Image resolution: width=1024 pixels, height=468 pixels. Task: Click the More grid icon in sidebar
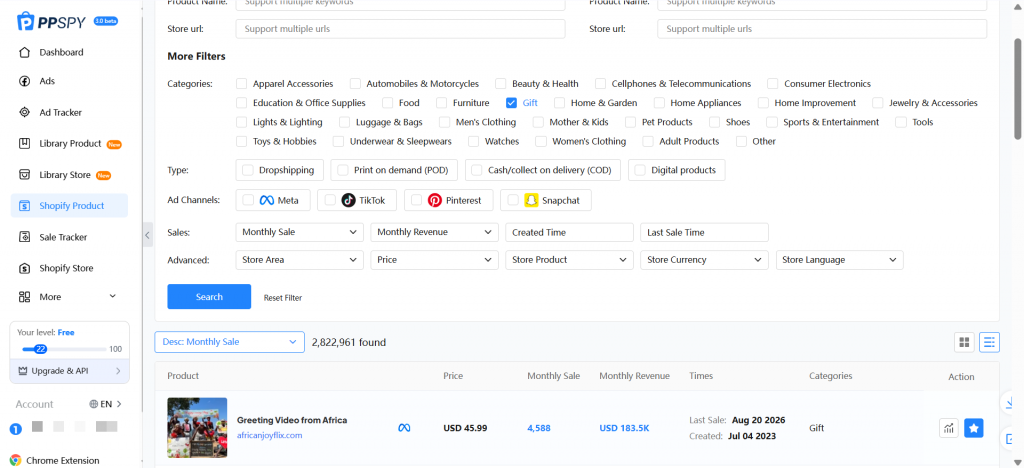pyautogui.click(x=24, y=297)
